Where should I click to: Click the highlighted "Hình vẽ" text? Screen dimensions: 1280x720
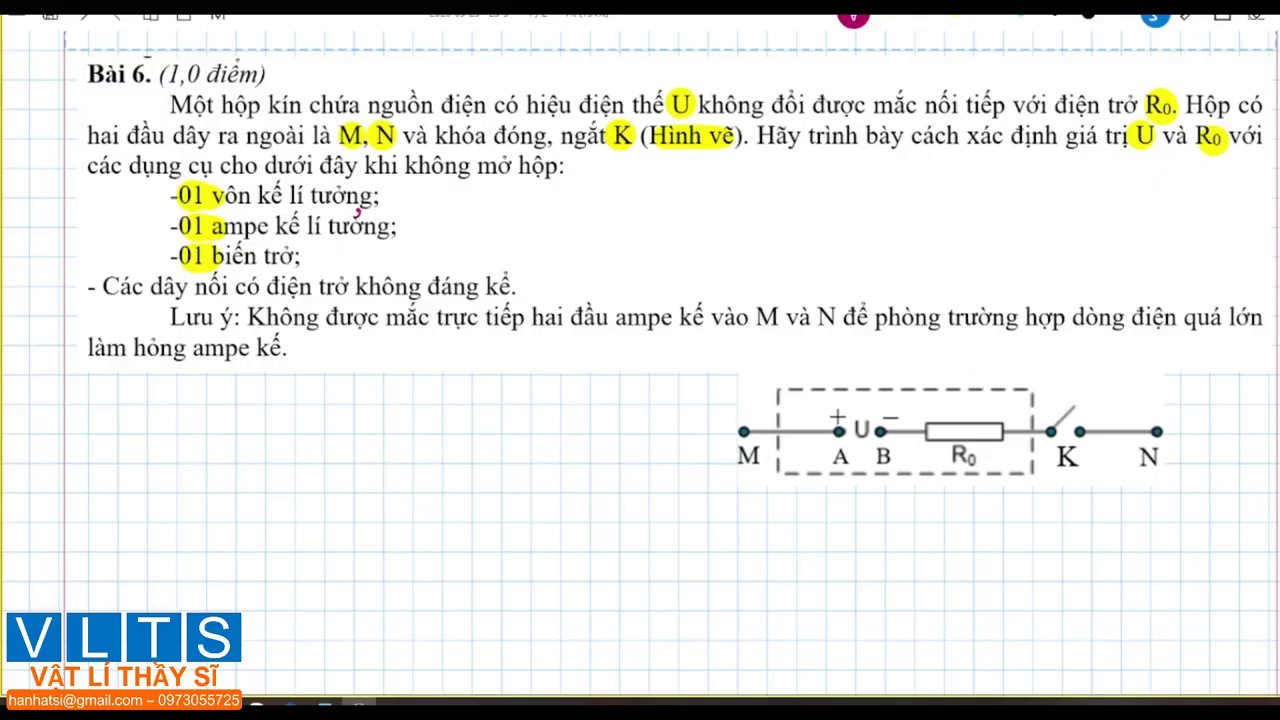pyautogui.click(x=691, y=136)
